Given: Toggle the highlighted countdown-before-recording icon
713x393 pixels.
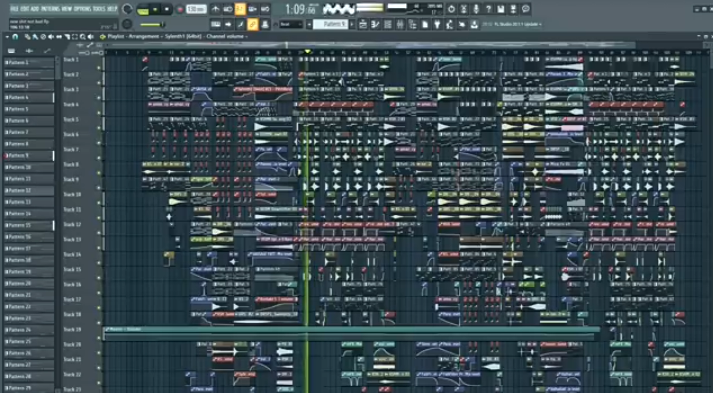Looking at the screenshot, I should coord(240,9).
